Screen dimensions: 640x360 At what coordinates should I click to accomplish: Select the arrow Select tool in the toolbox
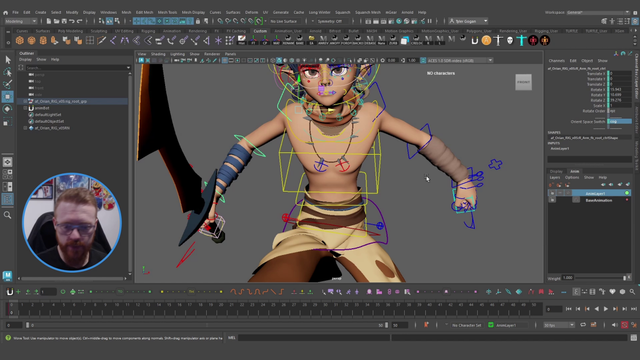[x=7, y=60]
